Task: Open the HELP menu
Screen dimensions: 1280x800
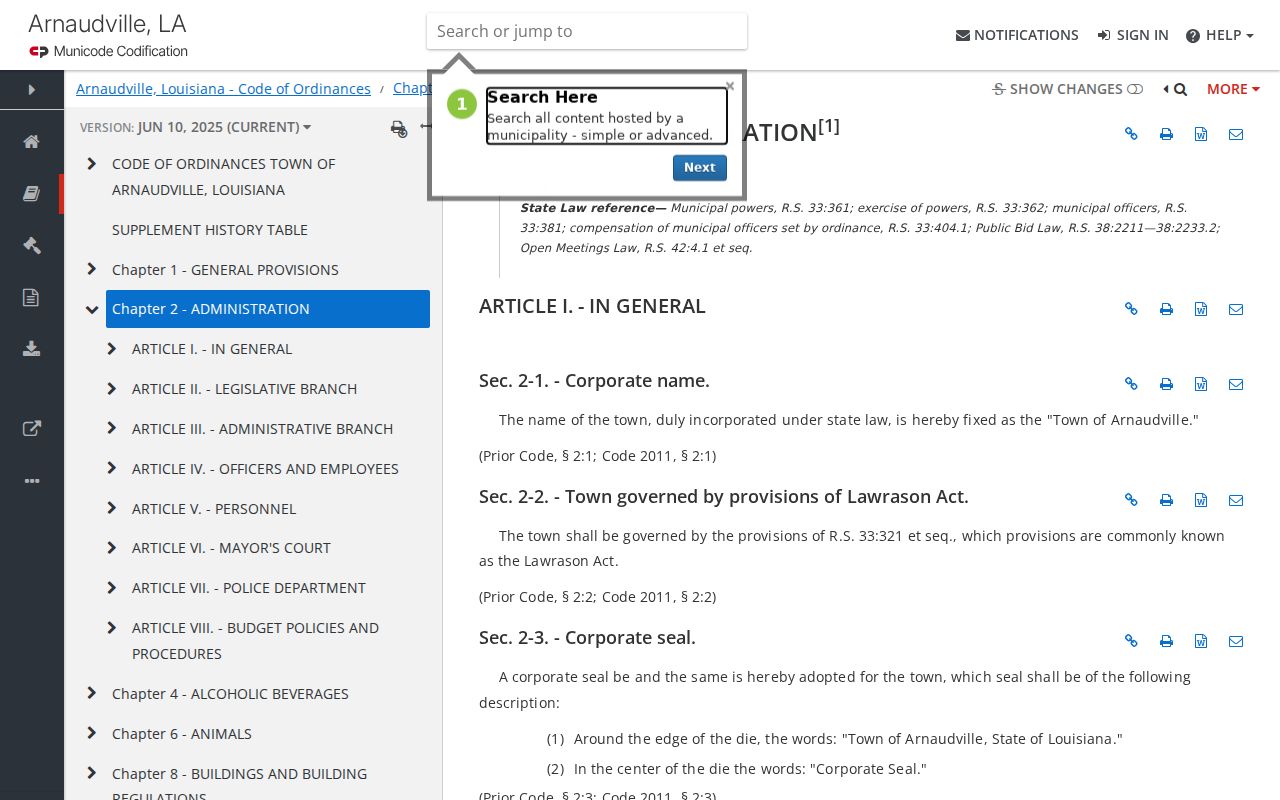Action: [1219, 35]
